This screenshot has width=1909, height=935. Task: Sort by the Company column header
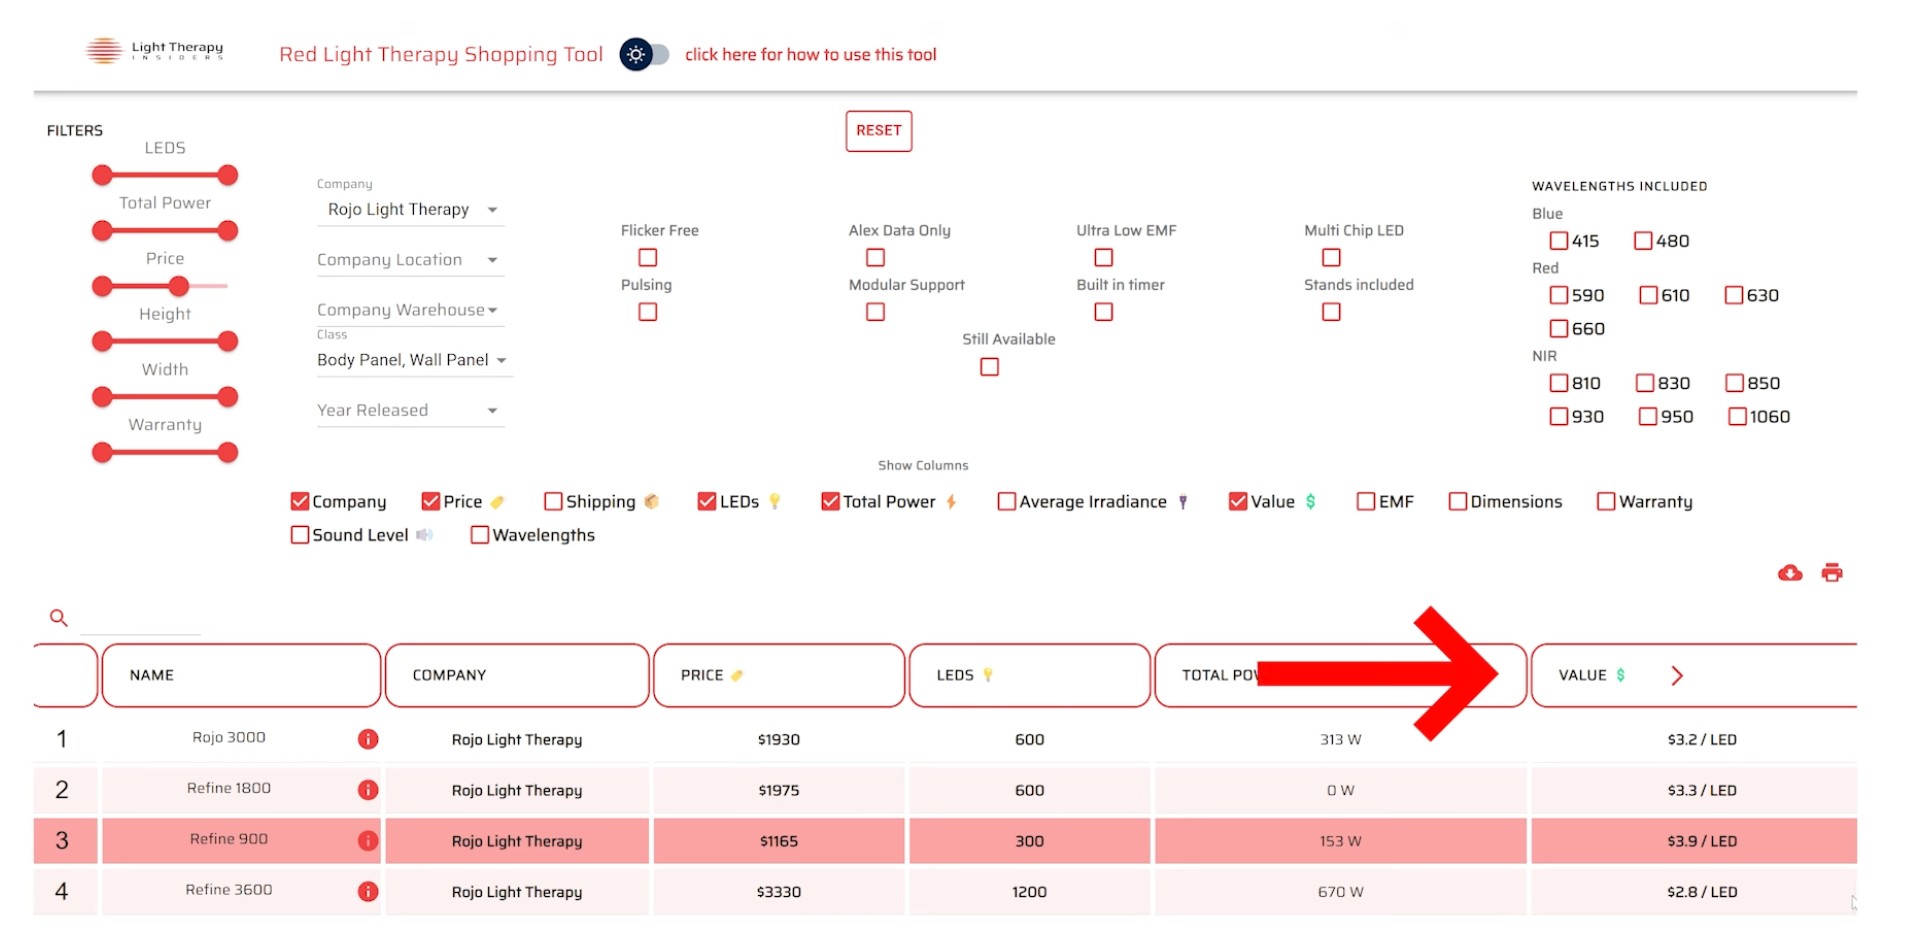pos(517,676)
